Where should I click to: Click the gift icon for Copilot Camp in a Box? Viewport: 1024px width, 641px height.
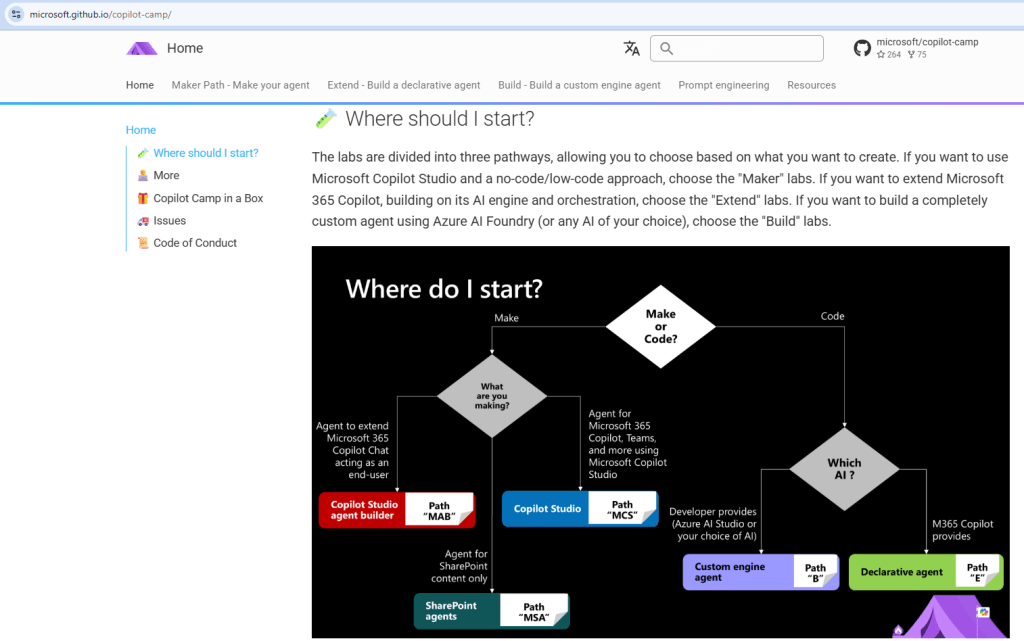(143, 198)
